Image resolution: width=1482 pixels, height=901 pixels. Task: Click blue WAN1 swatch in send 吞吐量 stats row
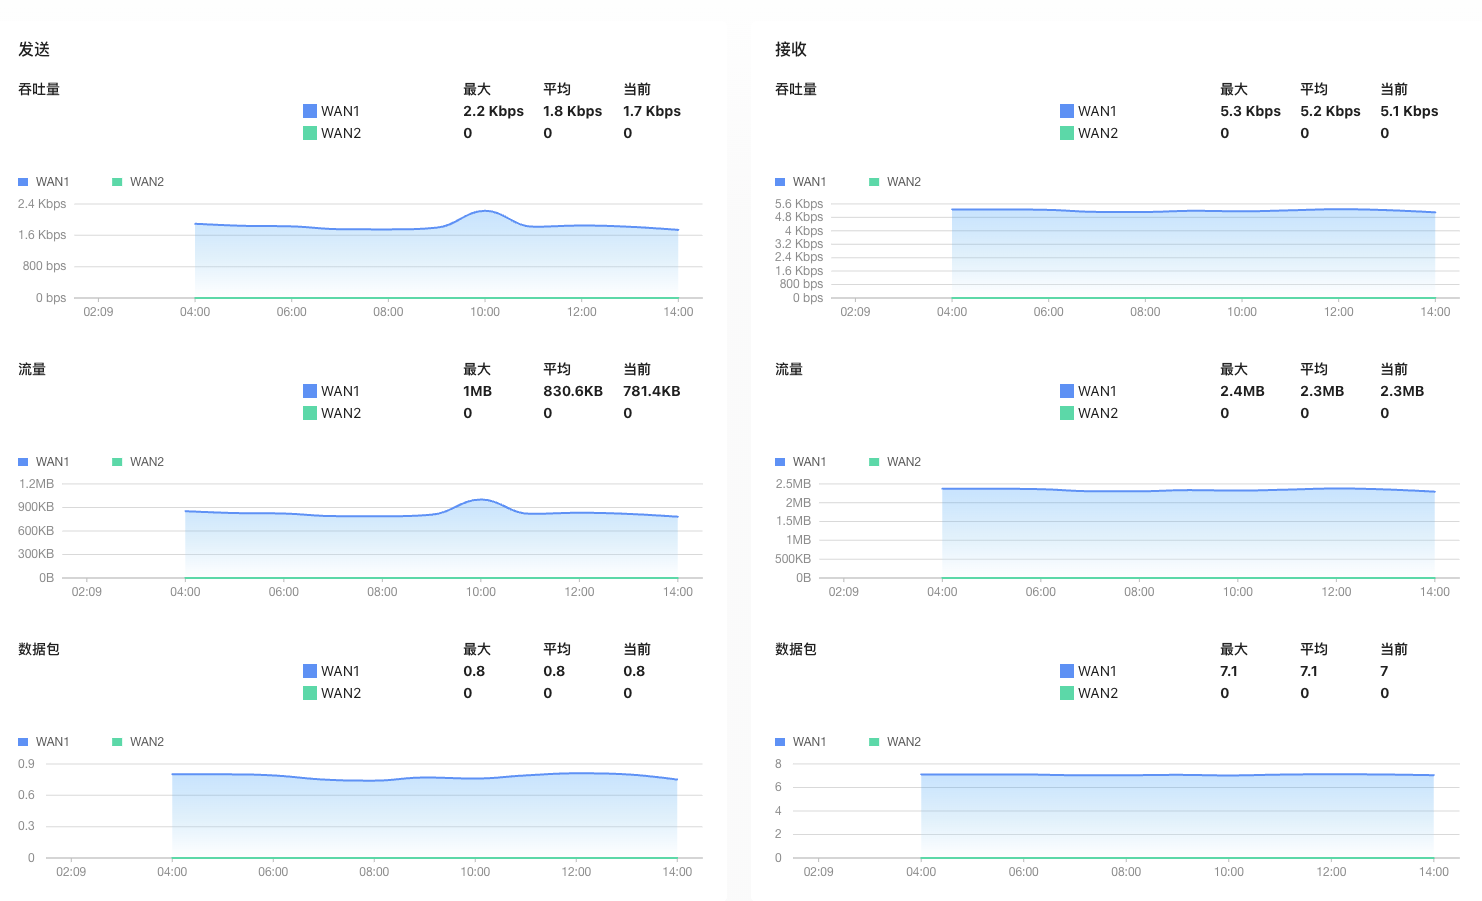[310, 111]
